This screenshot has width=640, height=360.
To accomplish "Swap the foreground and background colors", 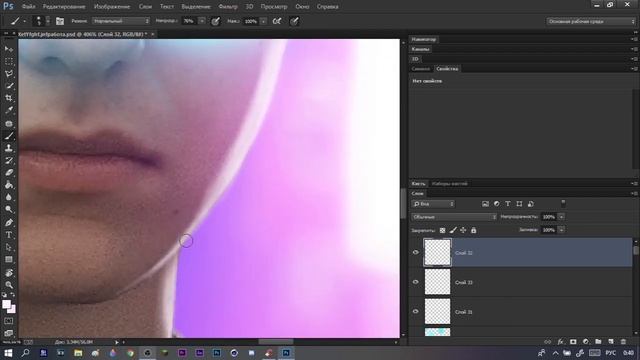I will pos(13,294).
